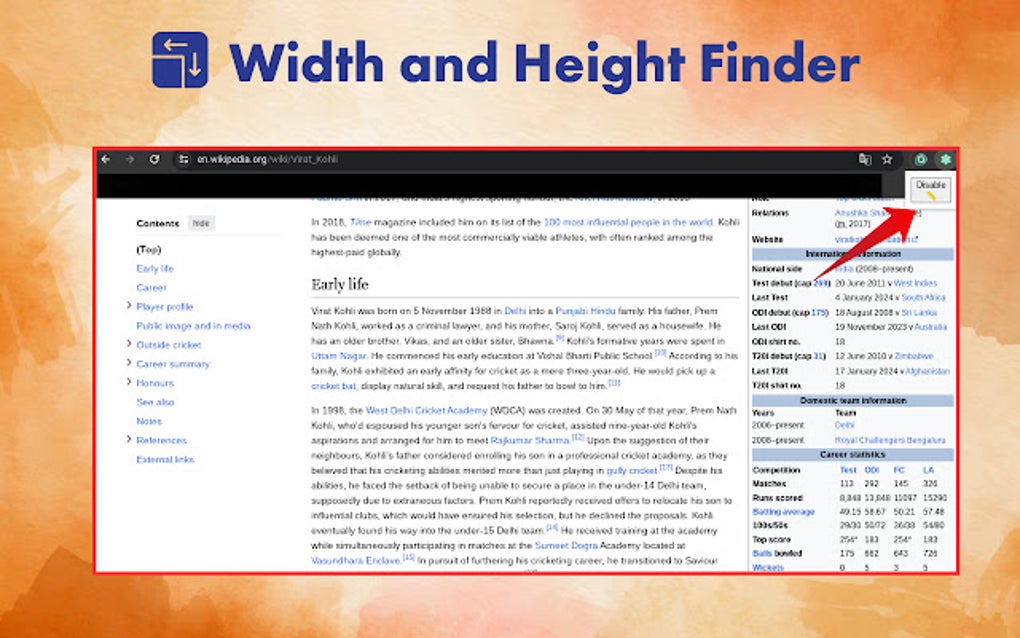This screenshot has width=1020, height=638.
Task: Open the Punjabi Hindu link
Action: (585, 311)
